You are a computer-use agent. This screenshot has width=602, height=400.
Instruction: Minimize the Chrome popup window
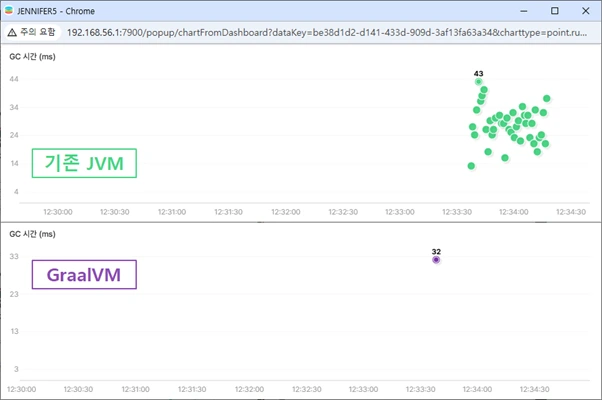click(x=524, y=11)
